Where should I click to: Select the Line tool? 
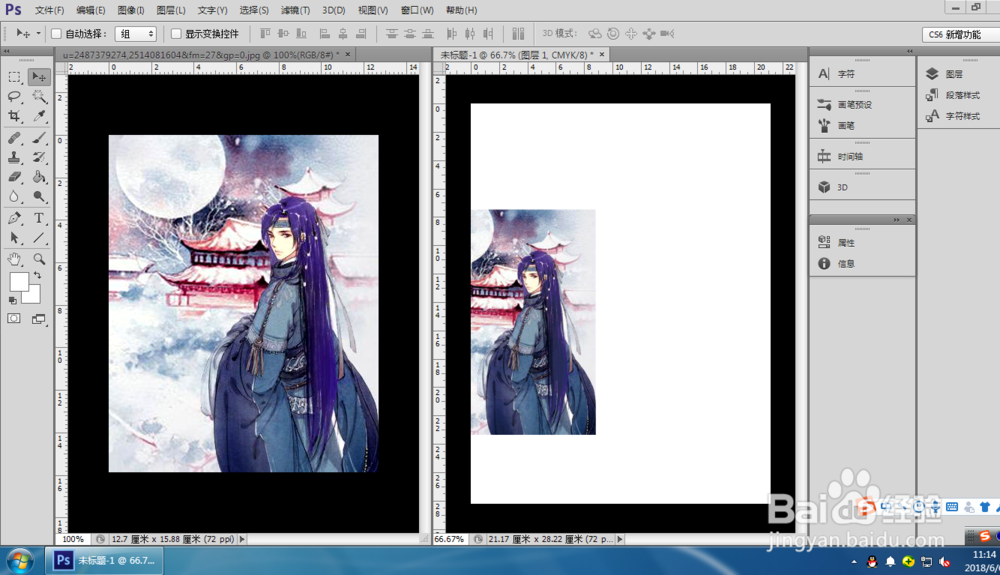coord(39,238)
